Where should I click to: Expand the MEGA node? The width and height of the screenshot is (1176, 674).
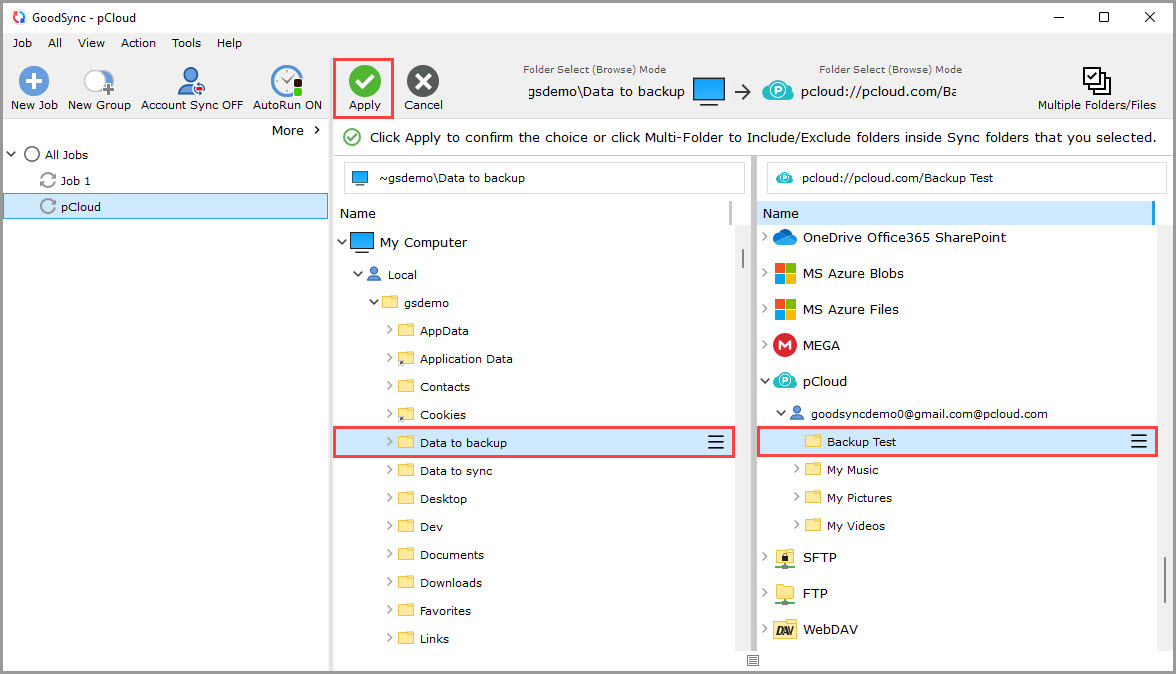coord(764,344)
